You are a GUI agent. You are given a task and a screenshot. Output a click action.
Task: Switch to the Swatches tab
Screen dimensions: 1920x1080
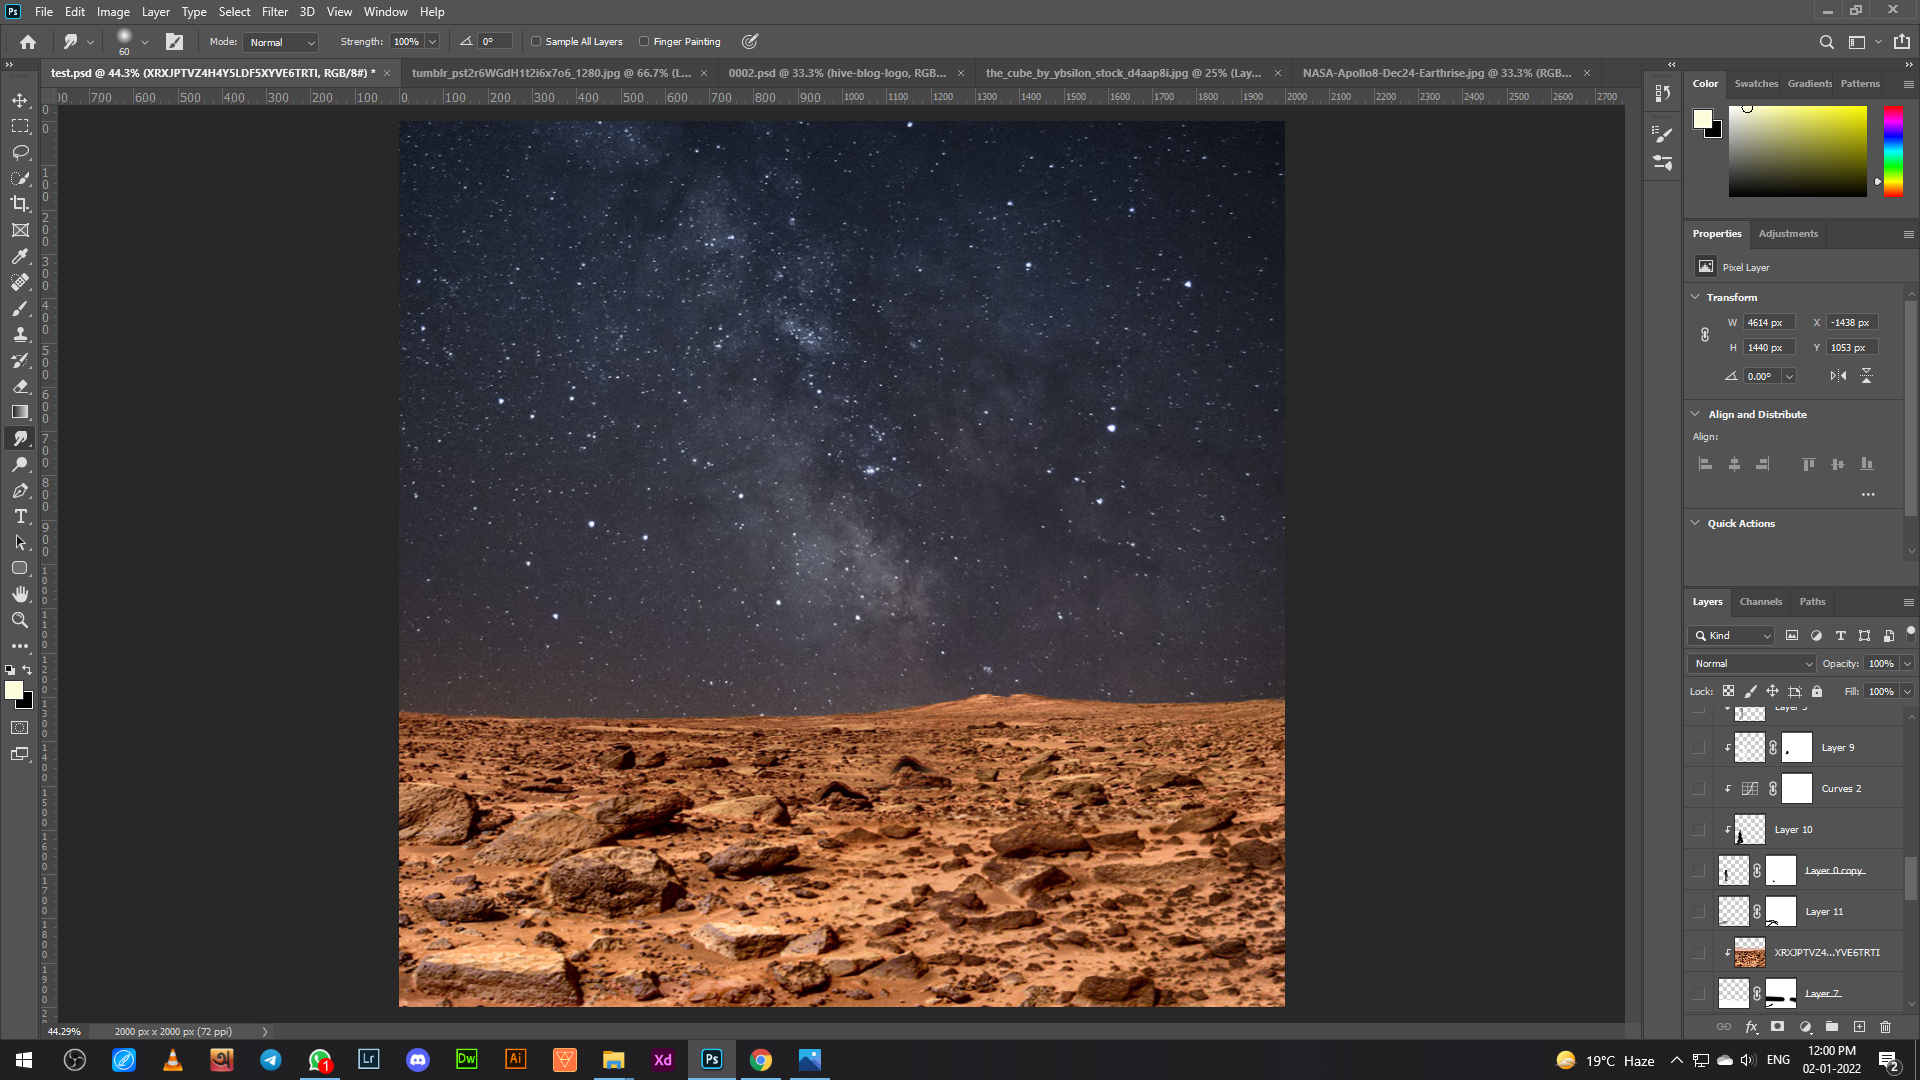pos(1756,84)
